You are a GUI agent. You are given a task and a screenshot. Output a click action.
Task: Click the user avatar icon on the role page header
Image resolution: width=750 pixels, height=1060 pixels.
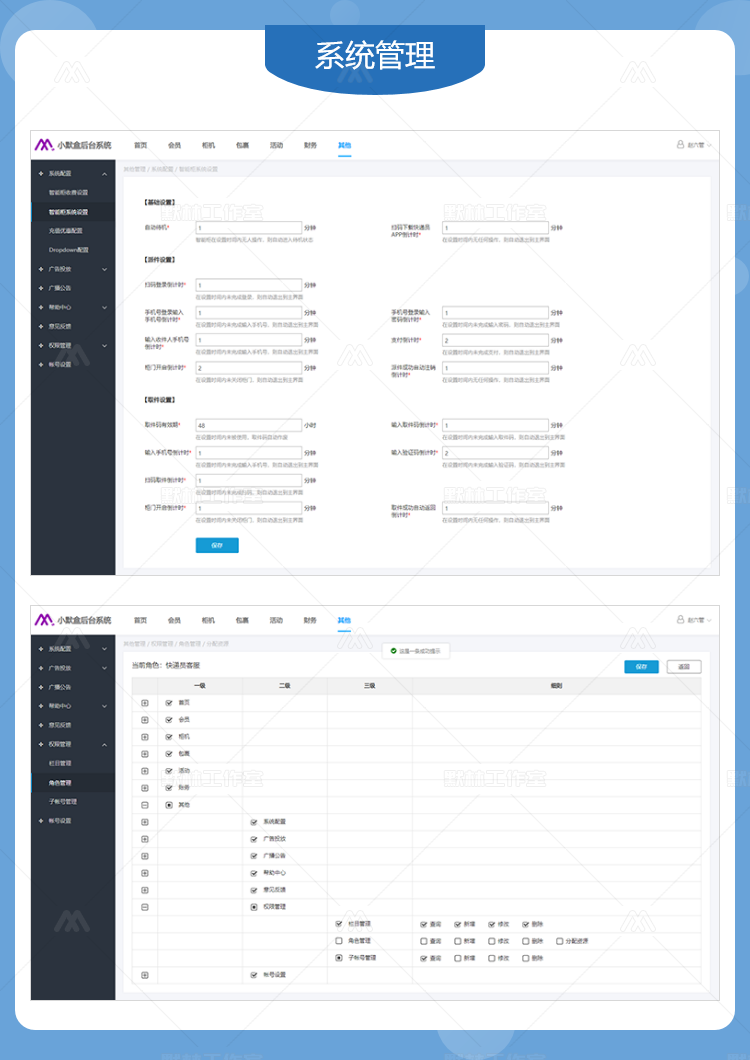680,619
